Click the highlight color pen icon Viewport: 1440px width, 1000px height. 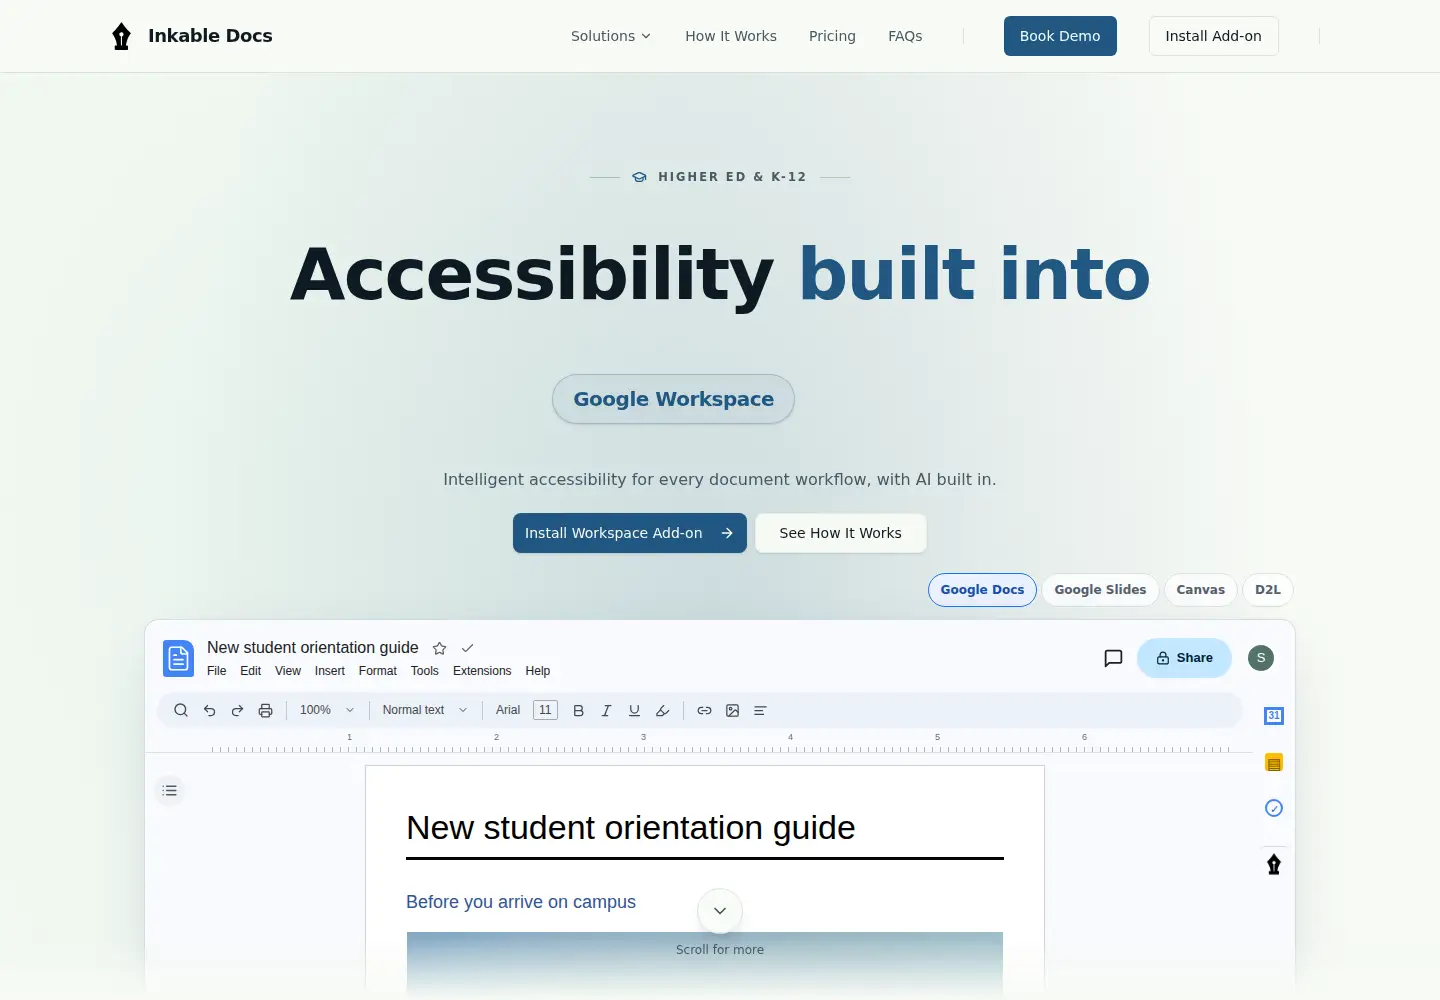pos(662,710)
